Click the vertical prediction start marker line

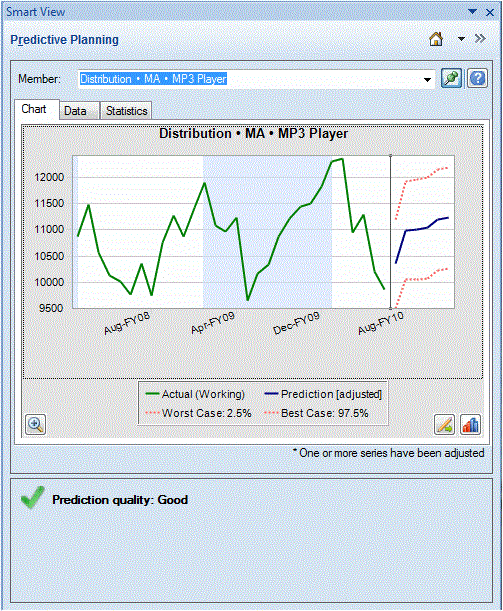[390, 232]
